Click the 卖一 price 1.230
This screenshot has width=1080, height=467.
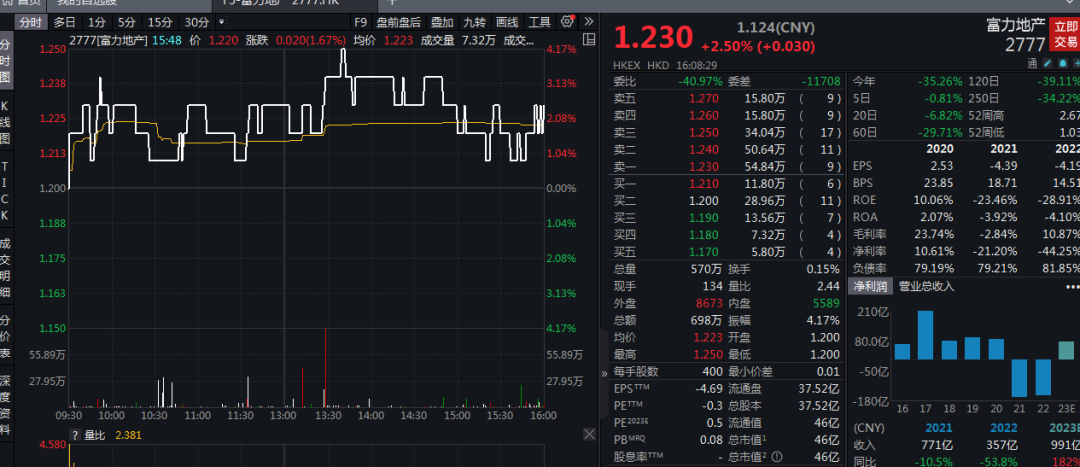click(x=704, y=166)
